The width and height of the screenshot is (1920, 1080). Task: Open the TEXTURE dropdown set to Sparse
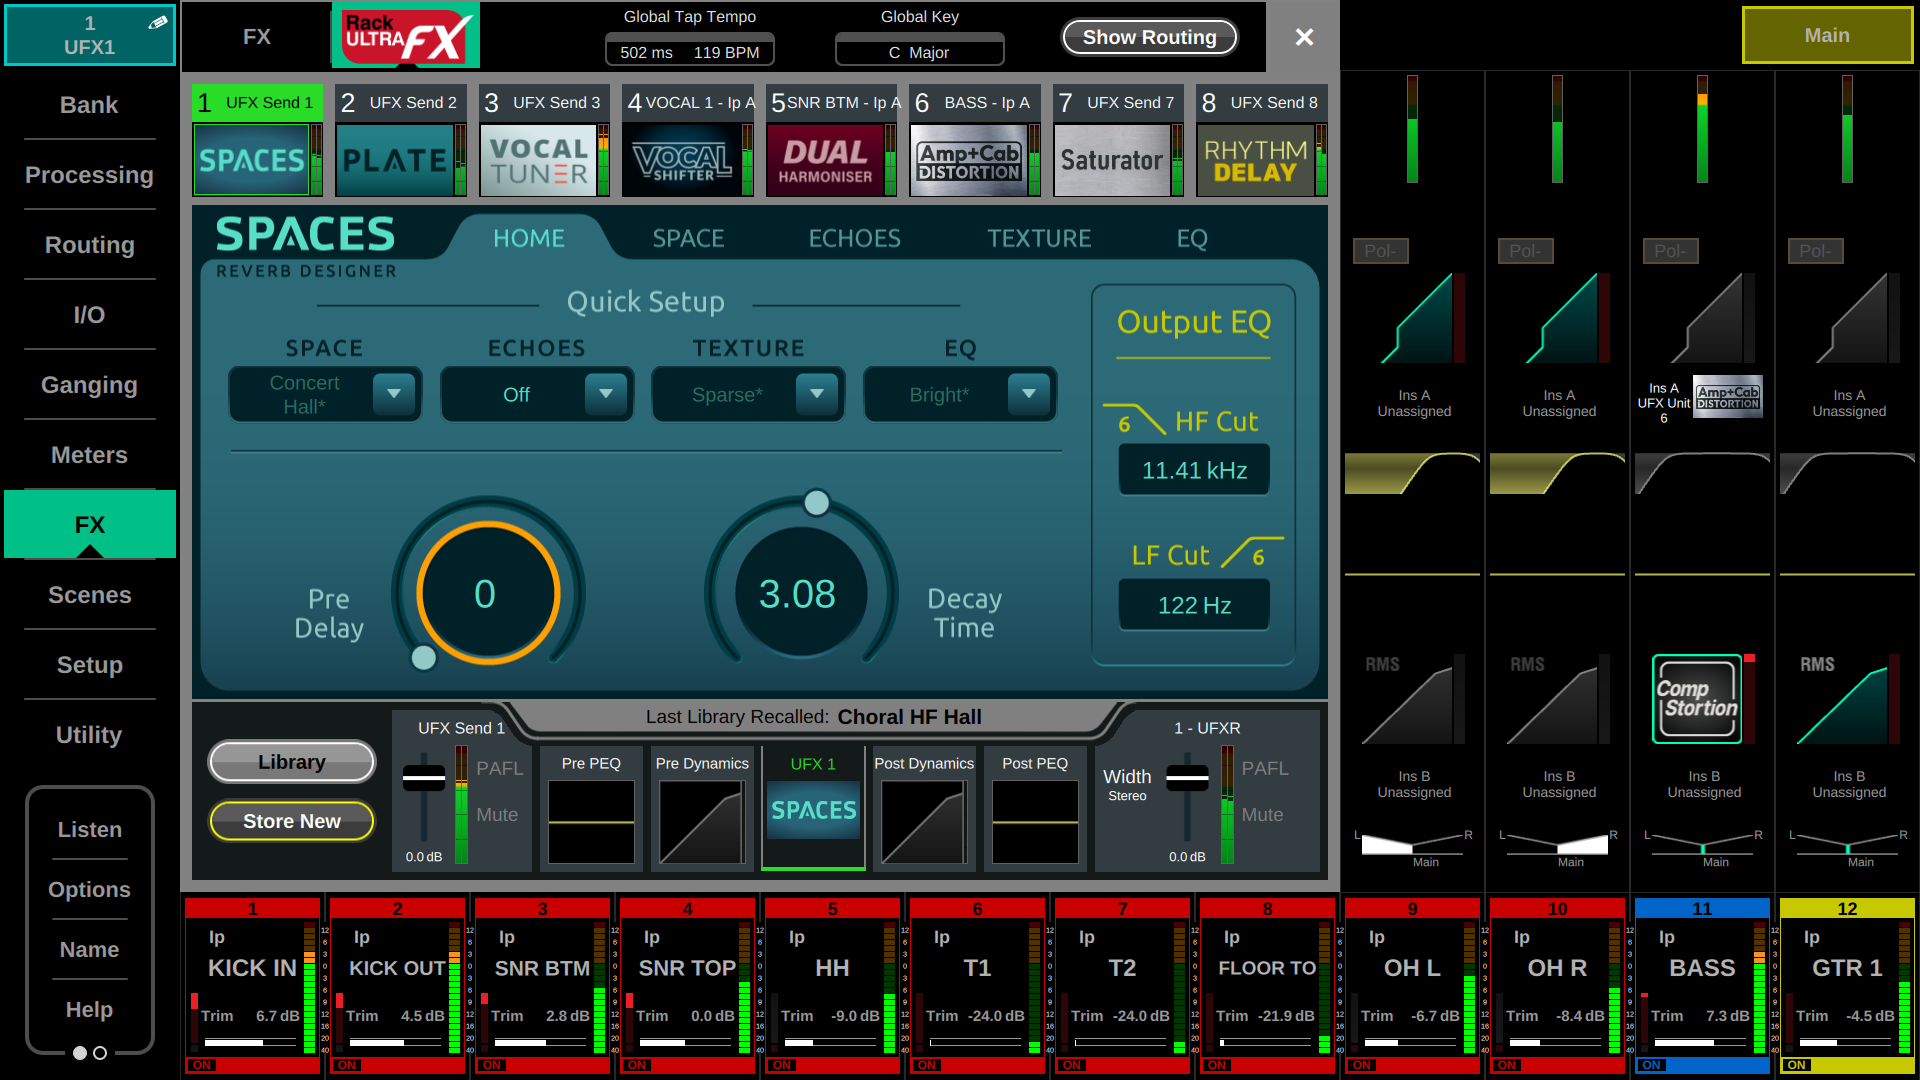coord(747,393)
